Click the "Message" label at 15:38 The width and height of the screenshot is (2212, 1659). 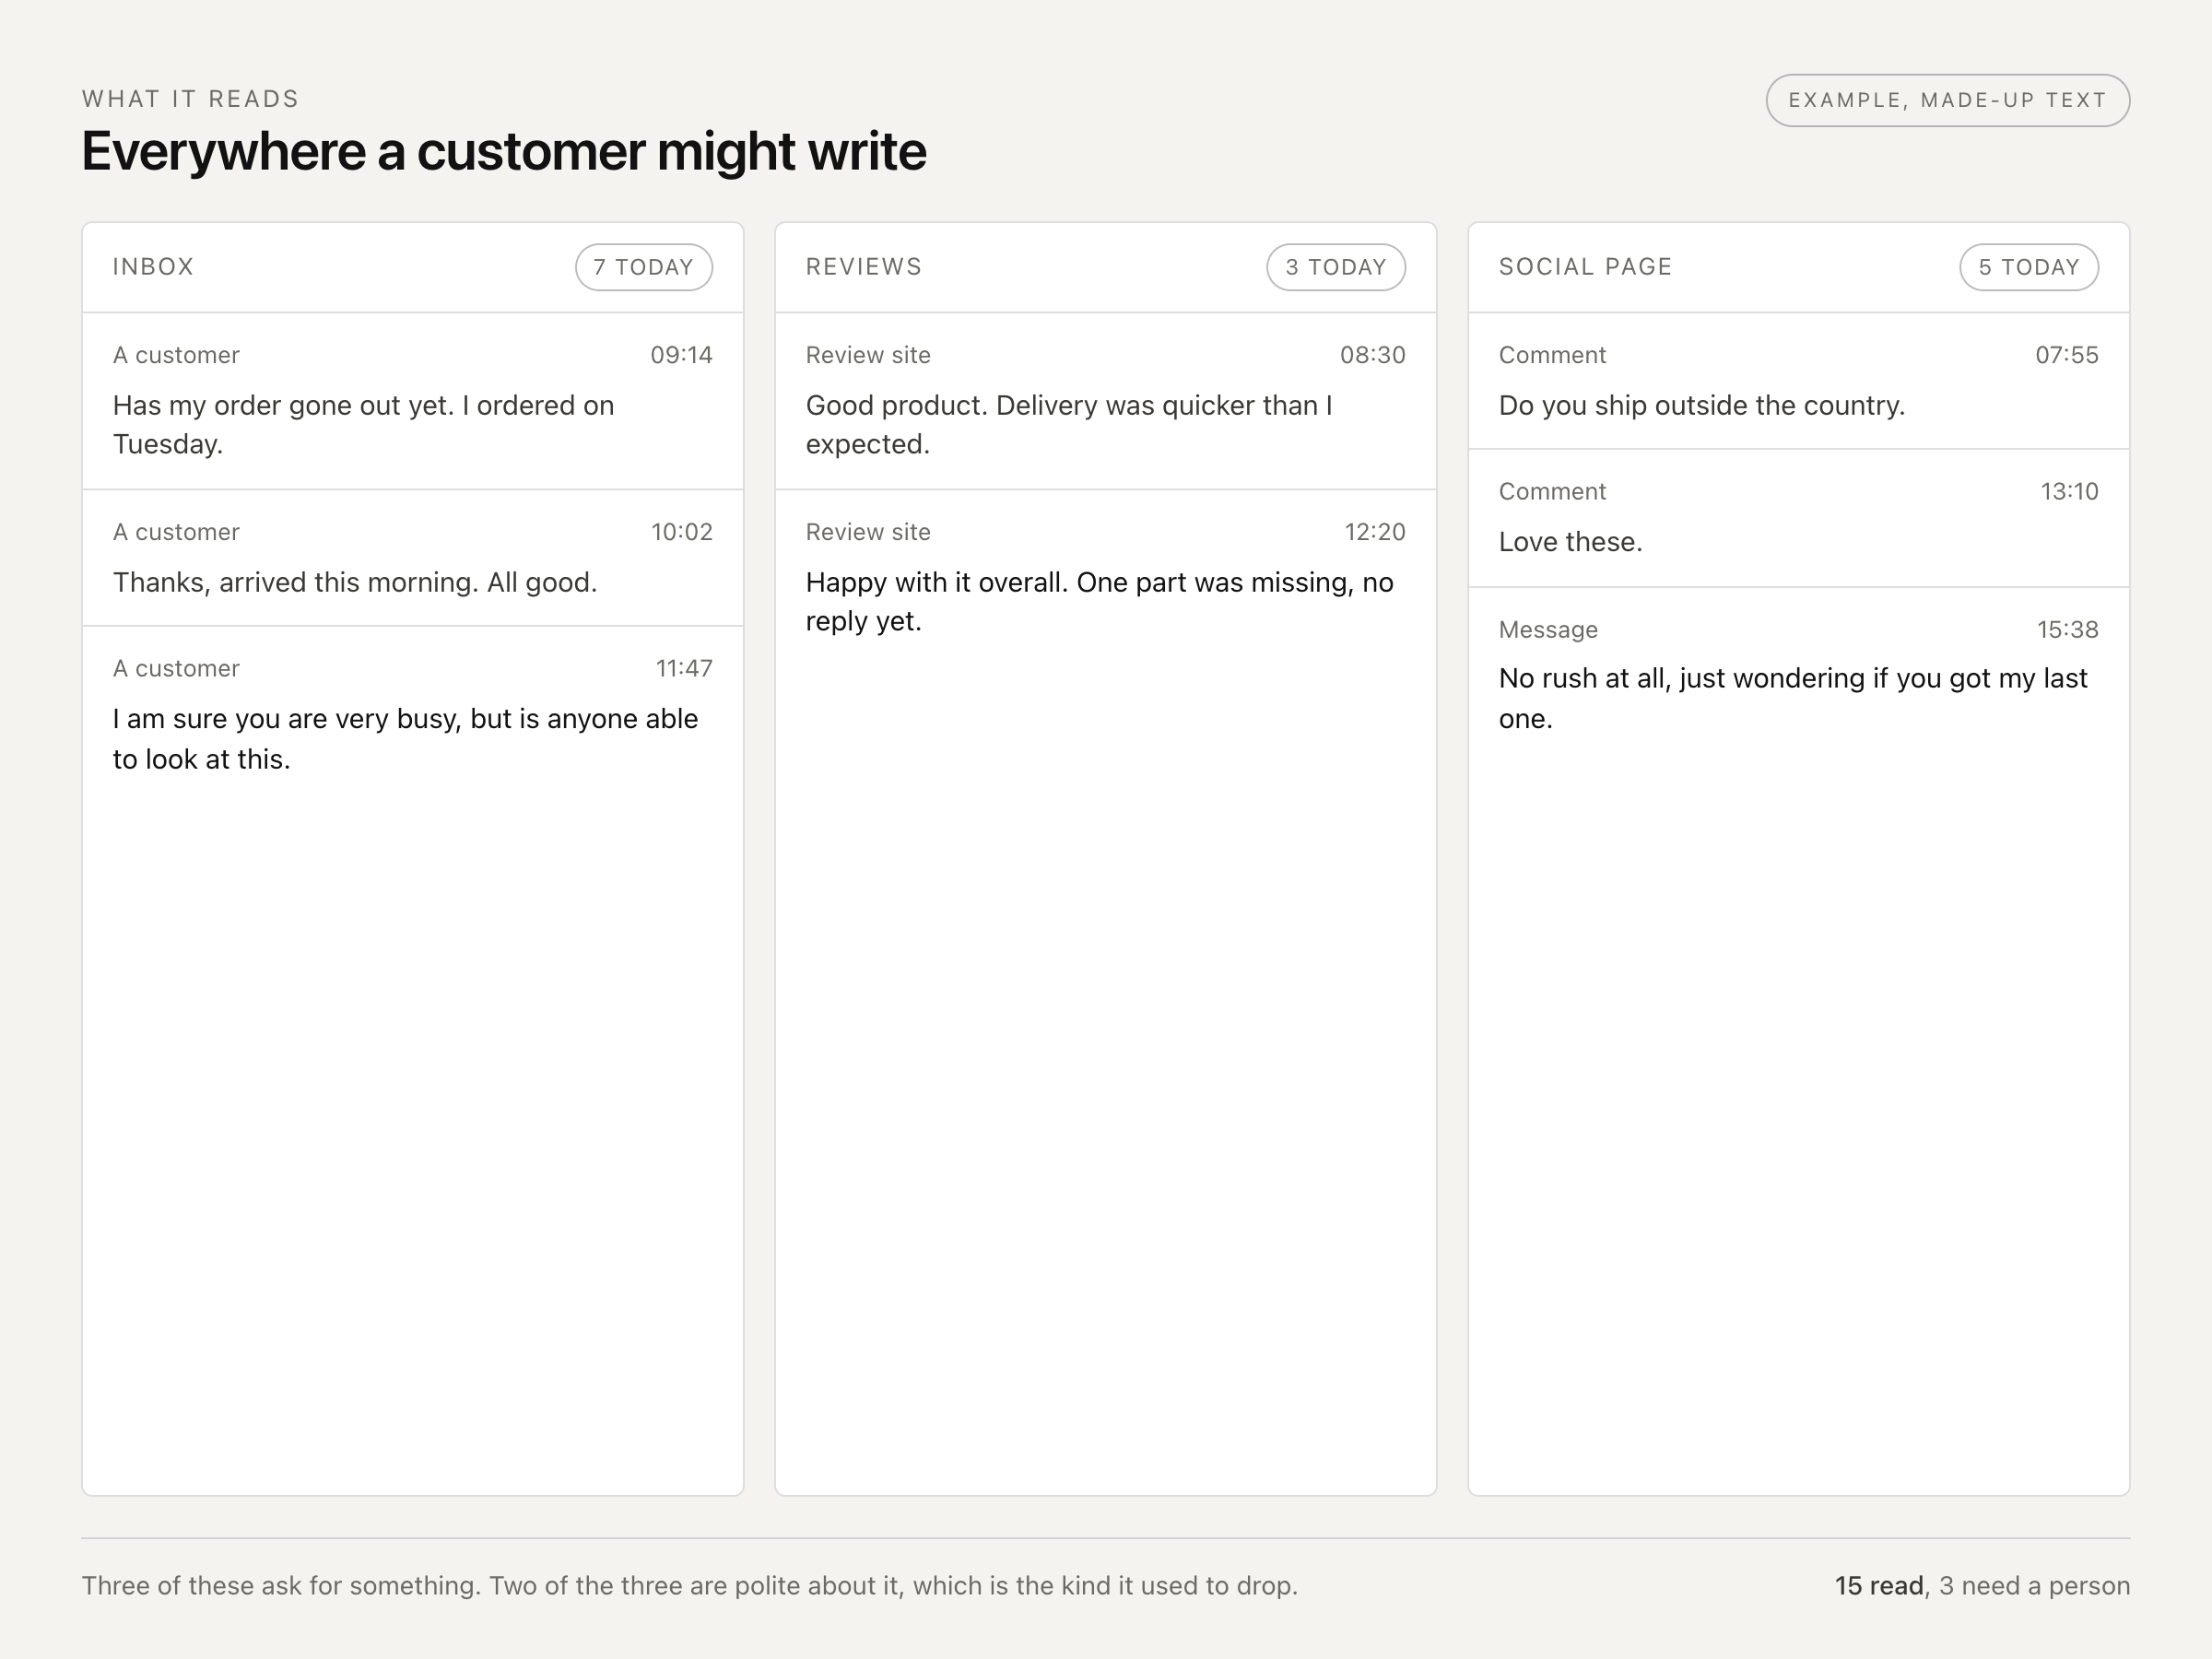1548,630
